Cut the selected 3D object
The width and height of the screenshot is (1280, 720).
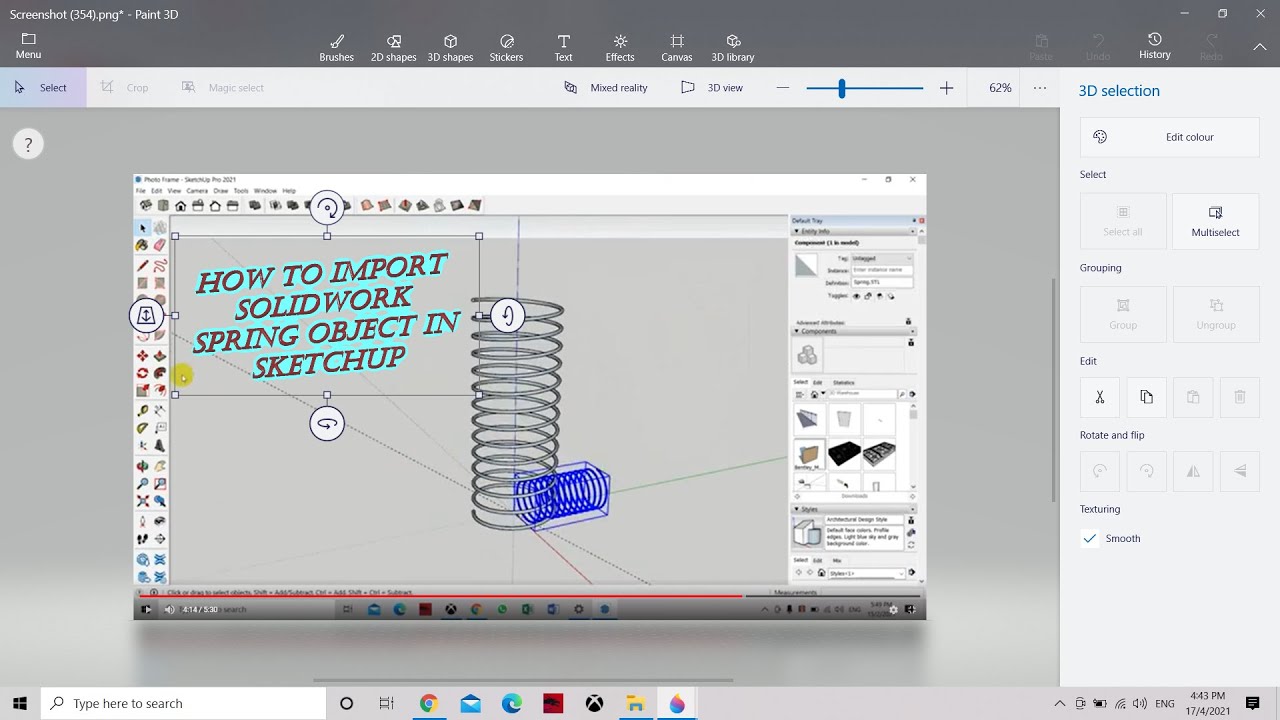1100,397
